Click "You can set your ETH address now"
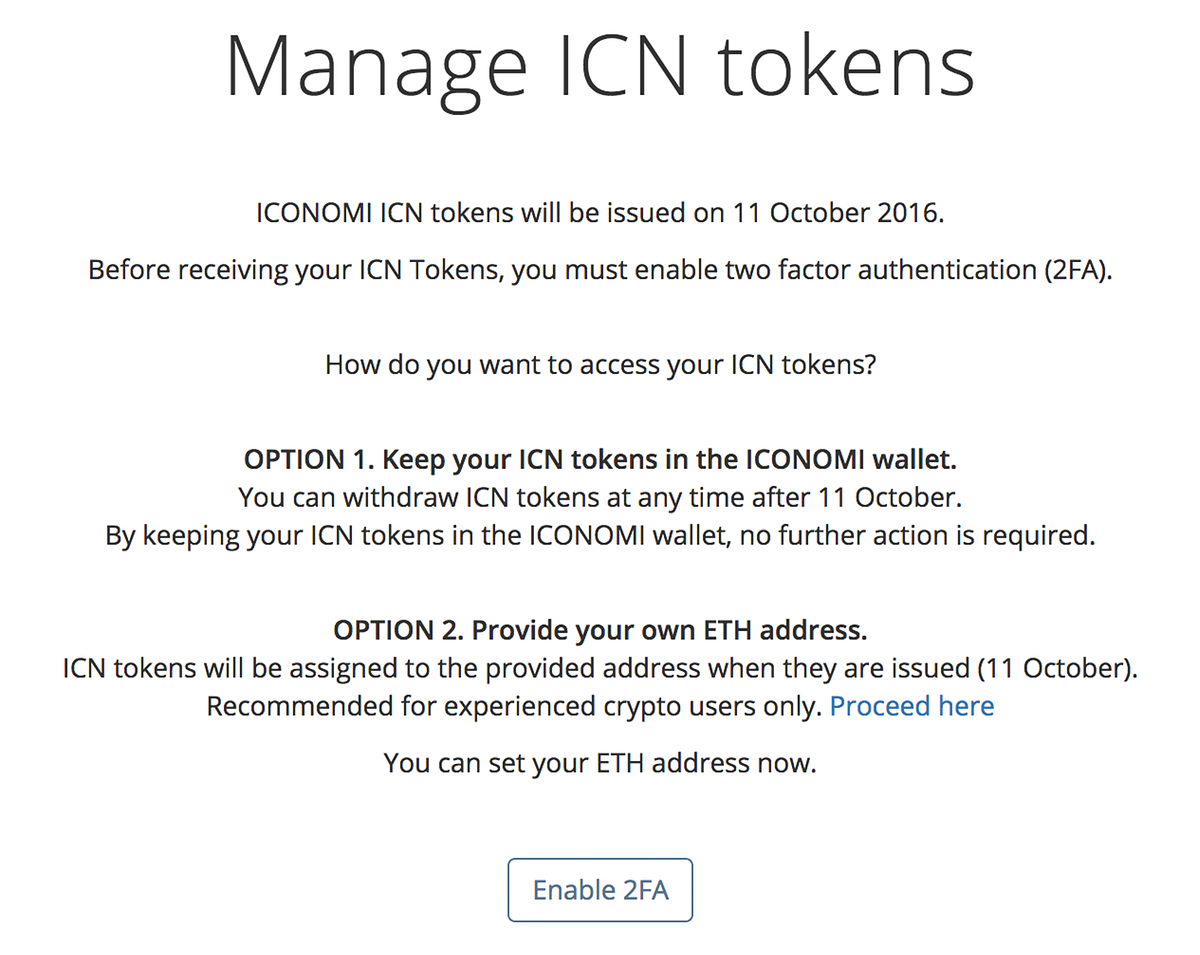1200x955 pixels. pos(600,763)
